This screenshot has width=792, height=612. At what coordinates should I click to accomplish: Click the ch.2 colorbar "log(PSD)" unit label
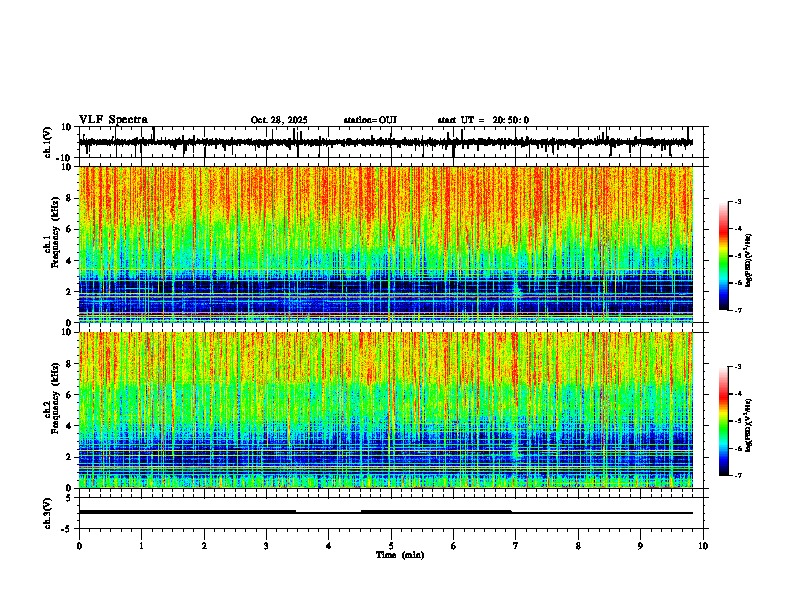click(x=749, y=425)
